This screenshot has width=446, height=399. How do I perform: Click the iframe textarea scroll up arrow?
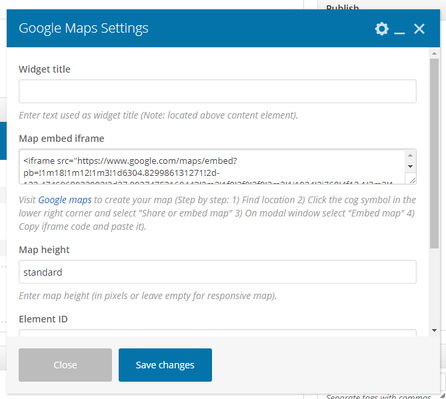pos(410,155)
